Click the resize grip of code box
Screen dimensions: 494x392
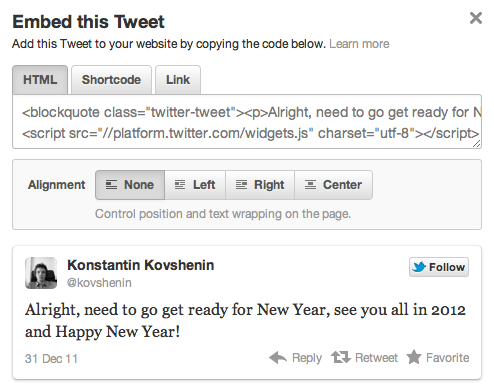coord(477,144)
